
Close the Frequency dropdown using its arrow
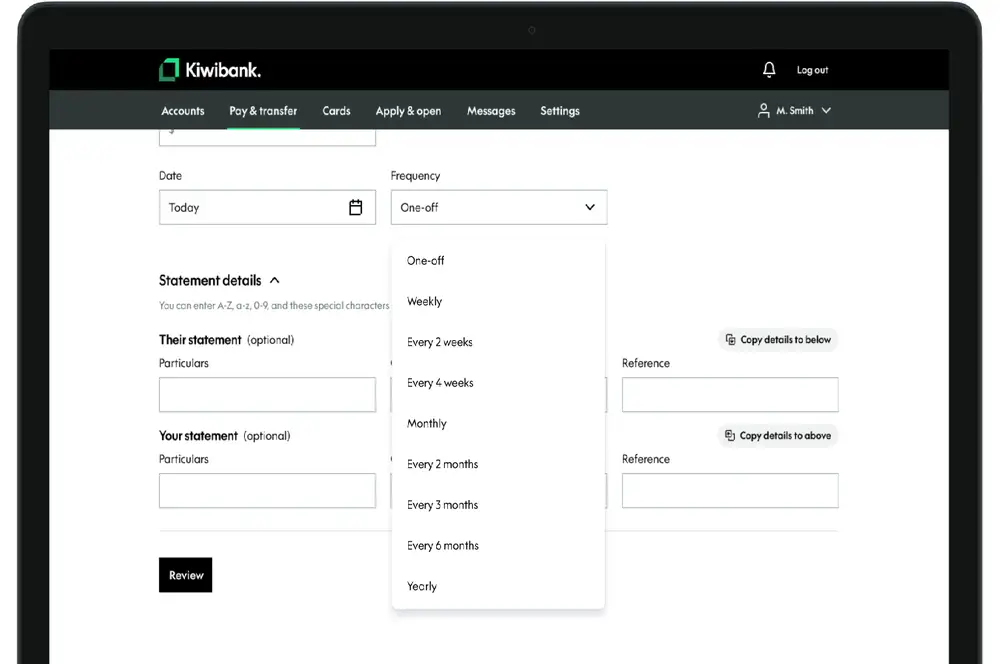click(x=590, y=208)
